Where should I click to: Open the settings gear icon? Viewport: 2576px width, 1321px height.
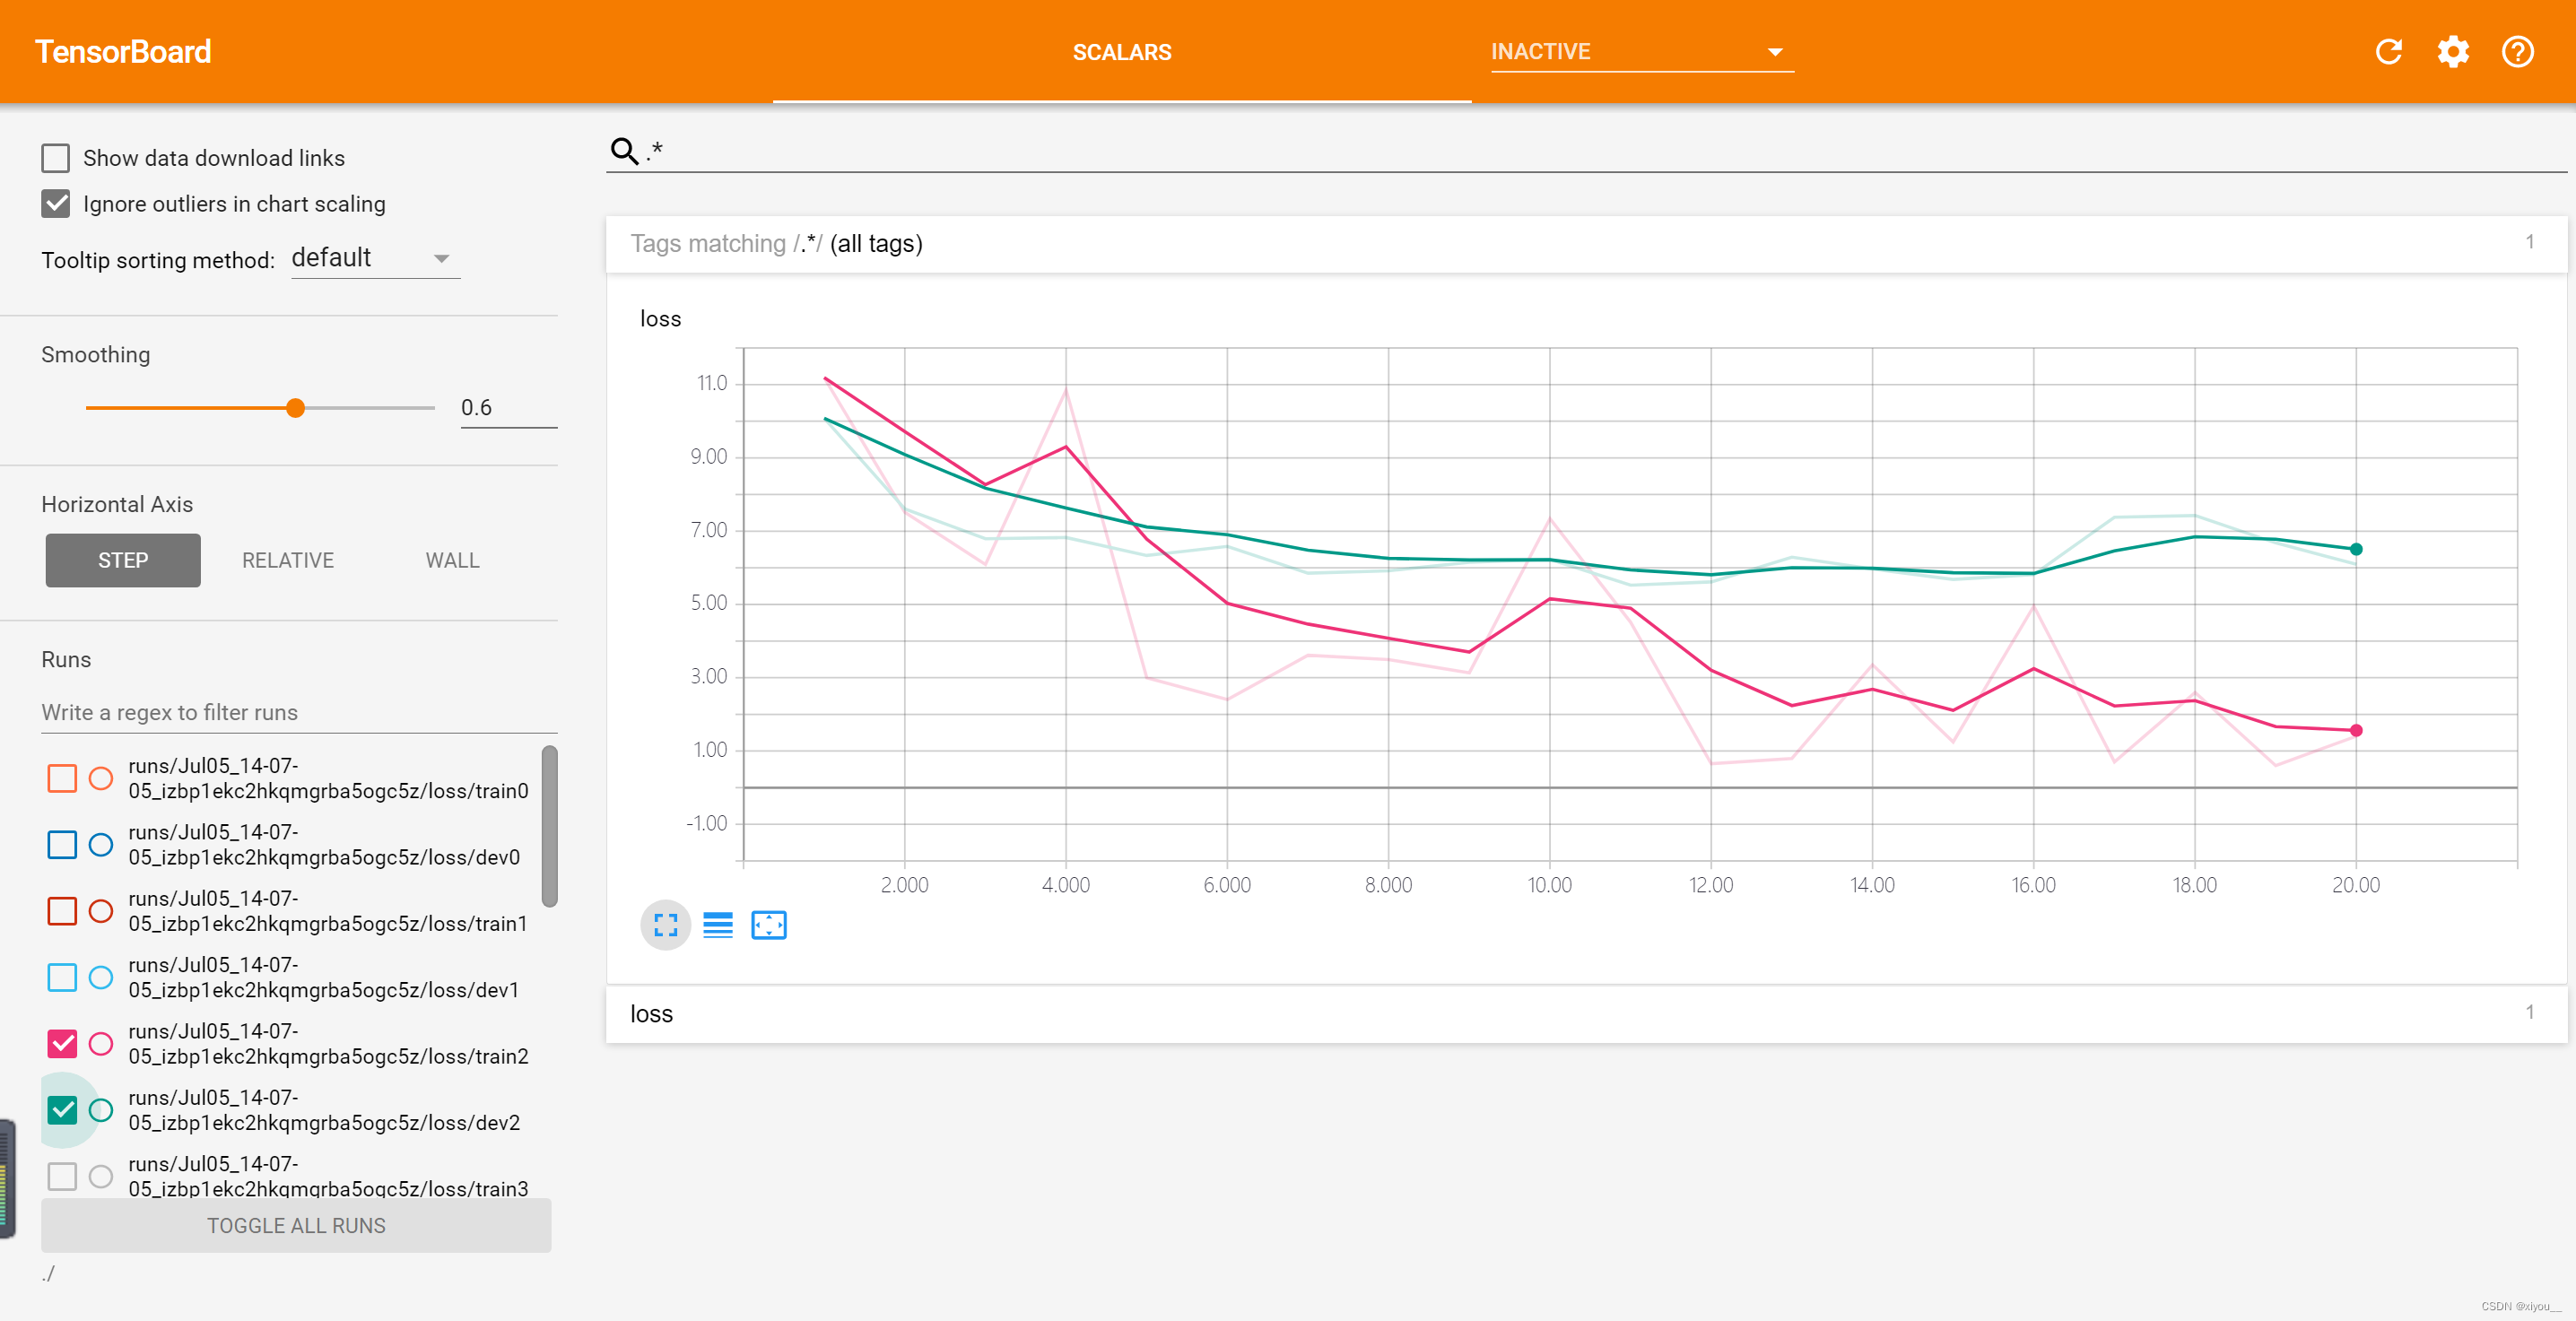point(2452,52)
